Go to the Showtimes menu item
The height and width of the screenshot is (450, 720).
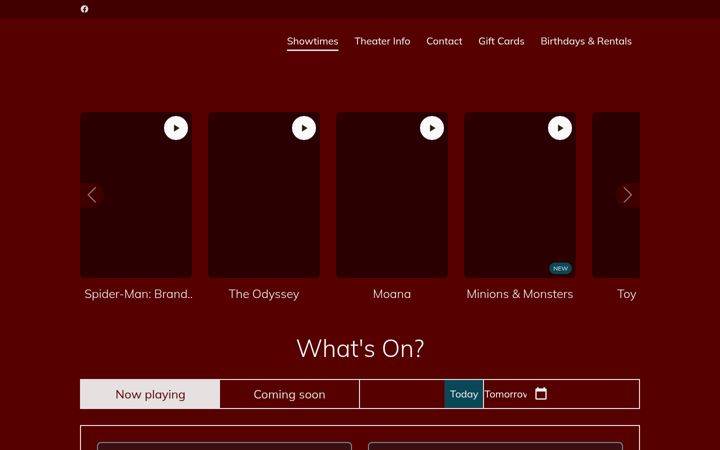point(313,41)
